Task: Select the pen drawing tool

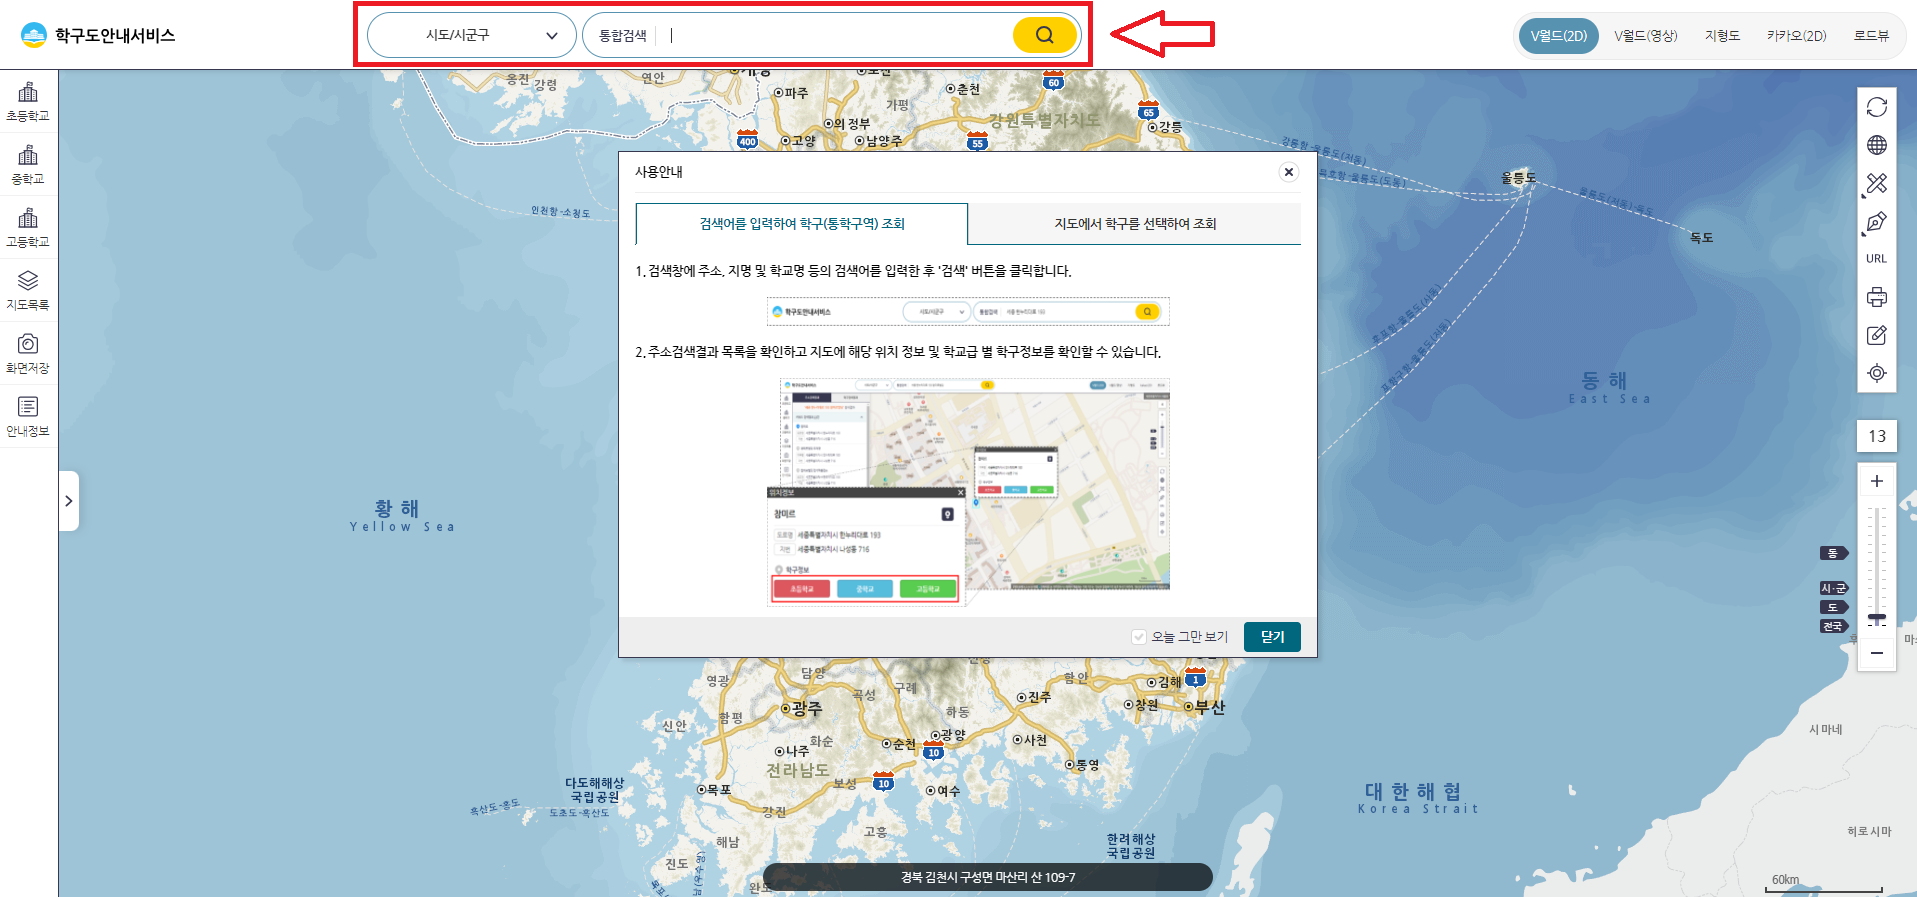Action: click(x=1877, y=221)
